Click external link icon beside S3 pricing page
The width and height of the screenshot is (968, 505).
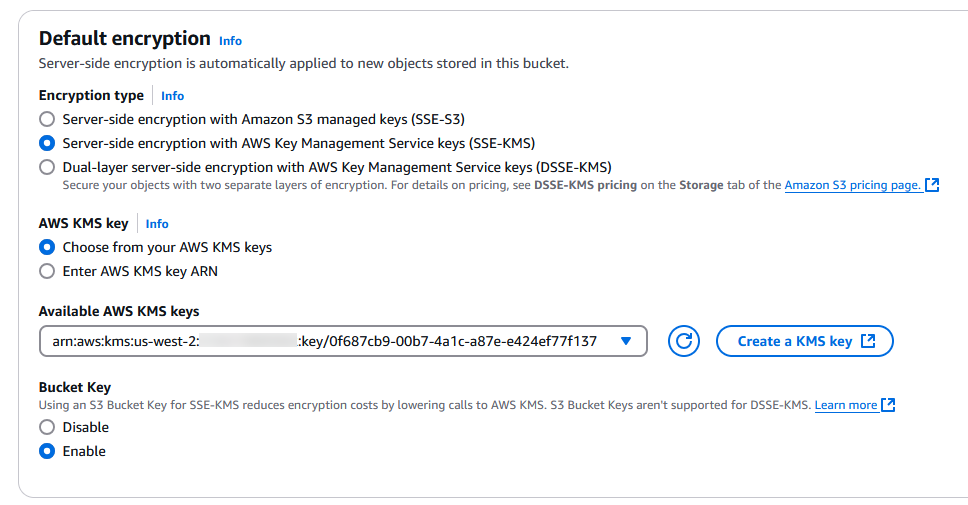(932, 185)
